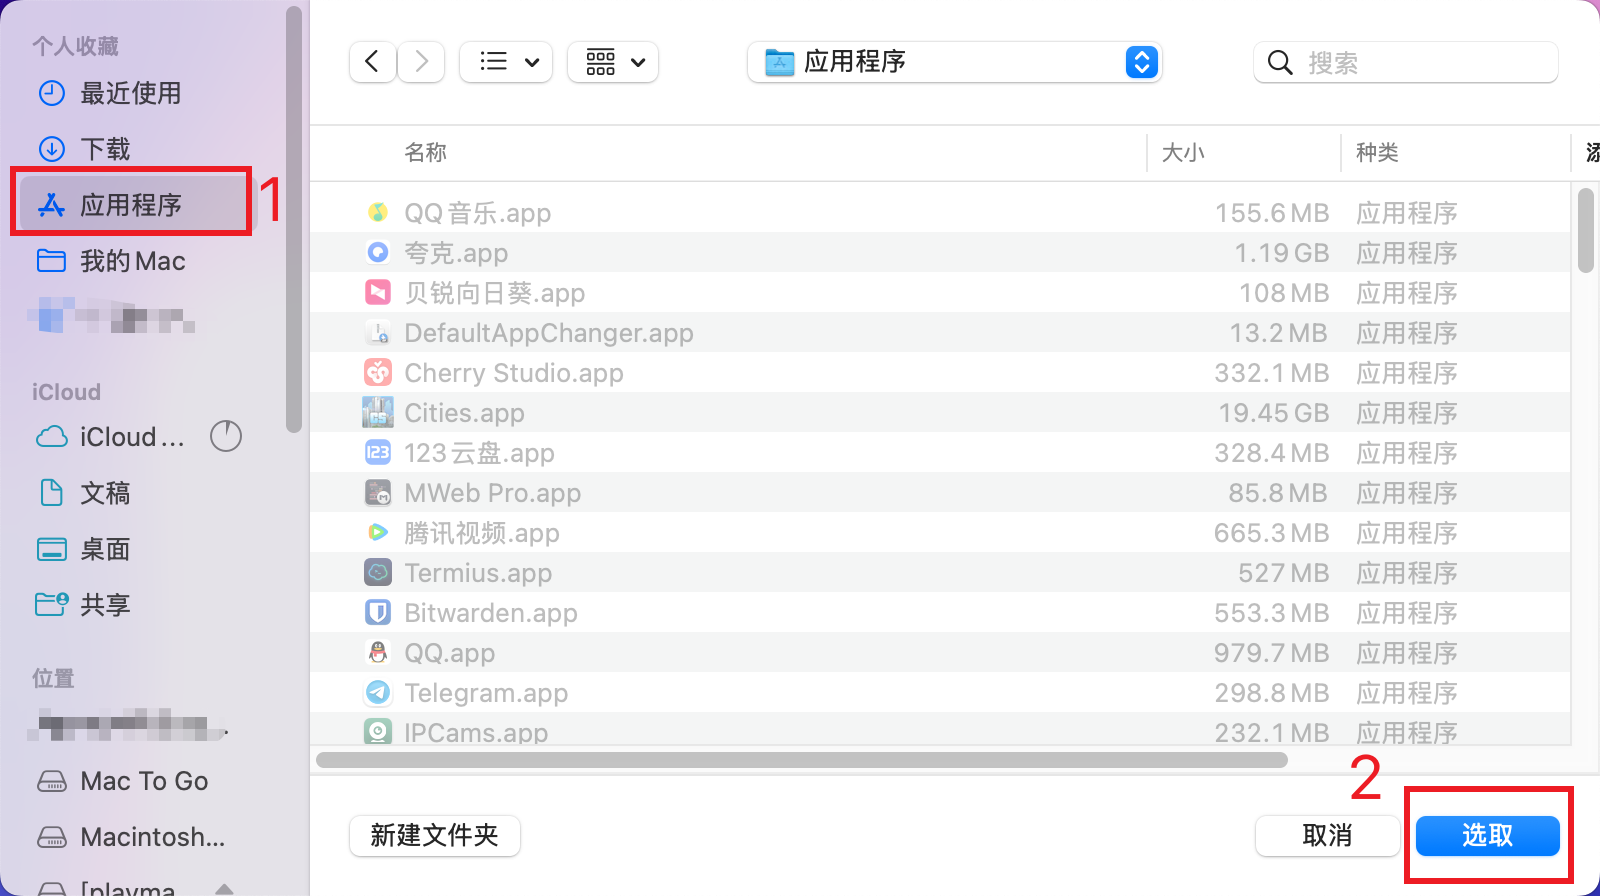This screenshot has width=1600, height=896.
Task: Confirm with the 选取 button
Action: [x=1488, y=835]
